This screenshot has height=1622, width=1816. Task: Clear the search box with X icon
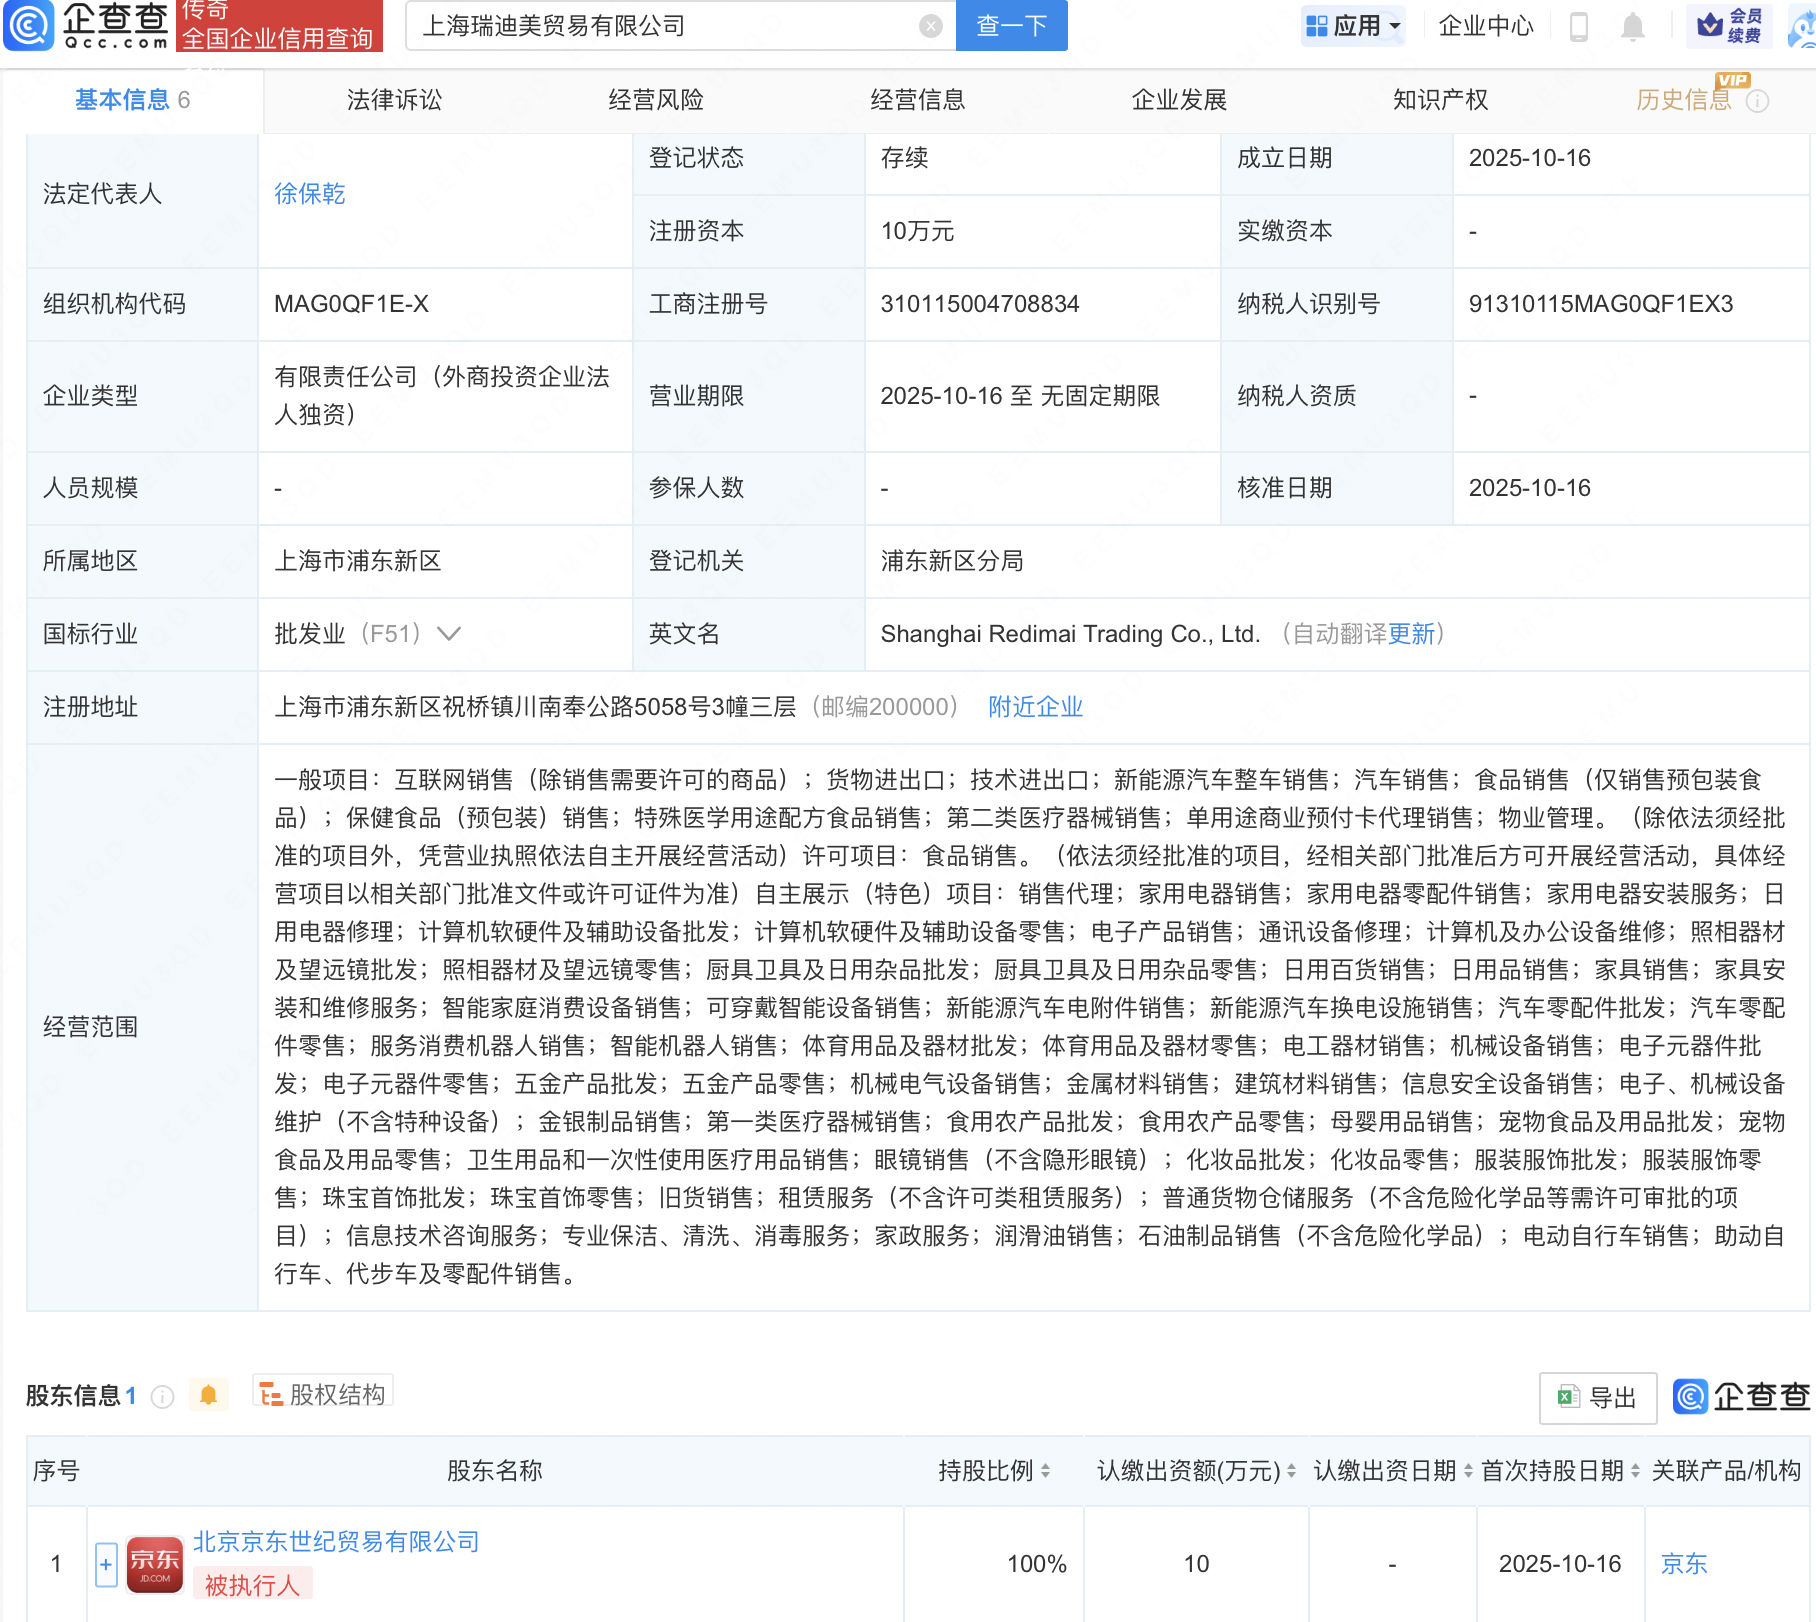click(930, 26)
